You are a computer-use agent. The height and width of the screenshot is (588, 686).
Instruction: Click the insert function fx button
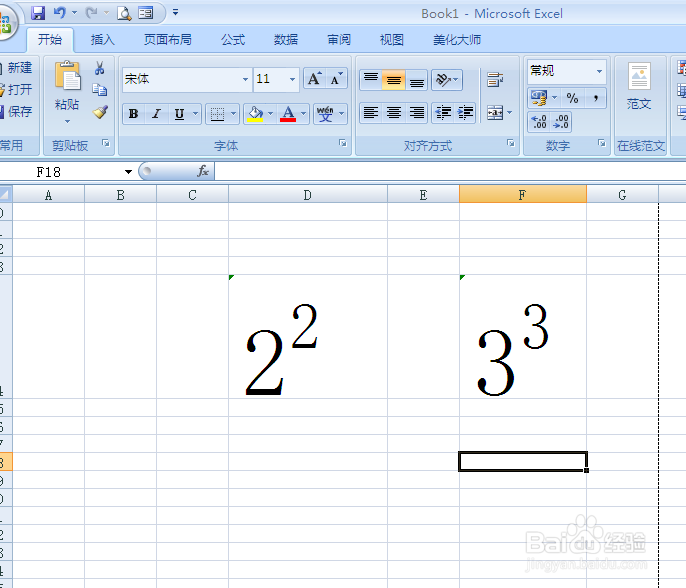point(203,171)
